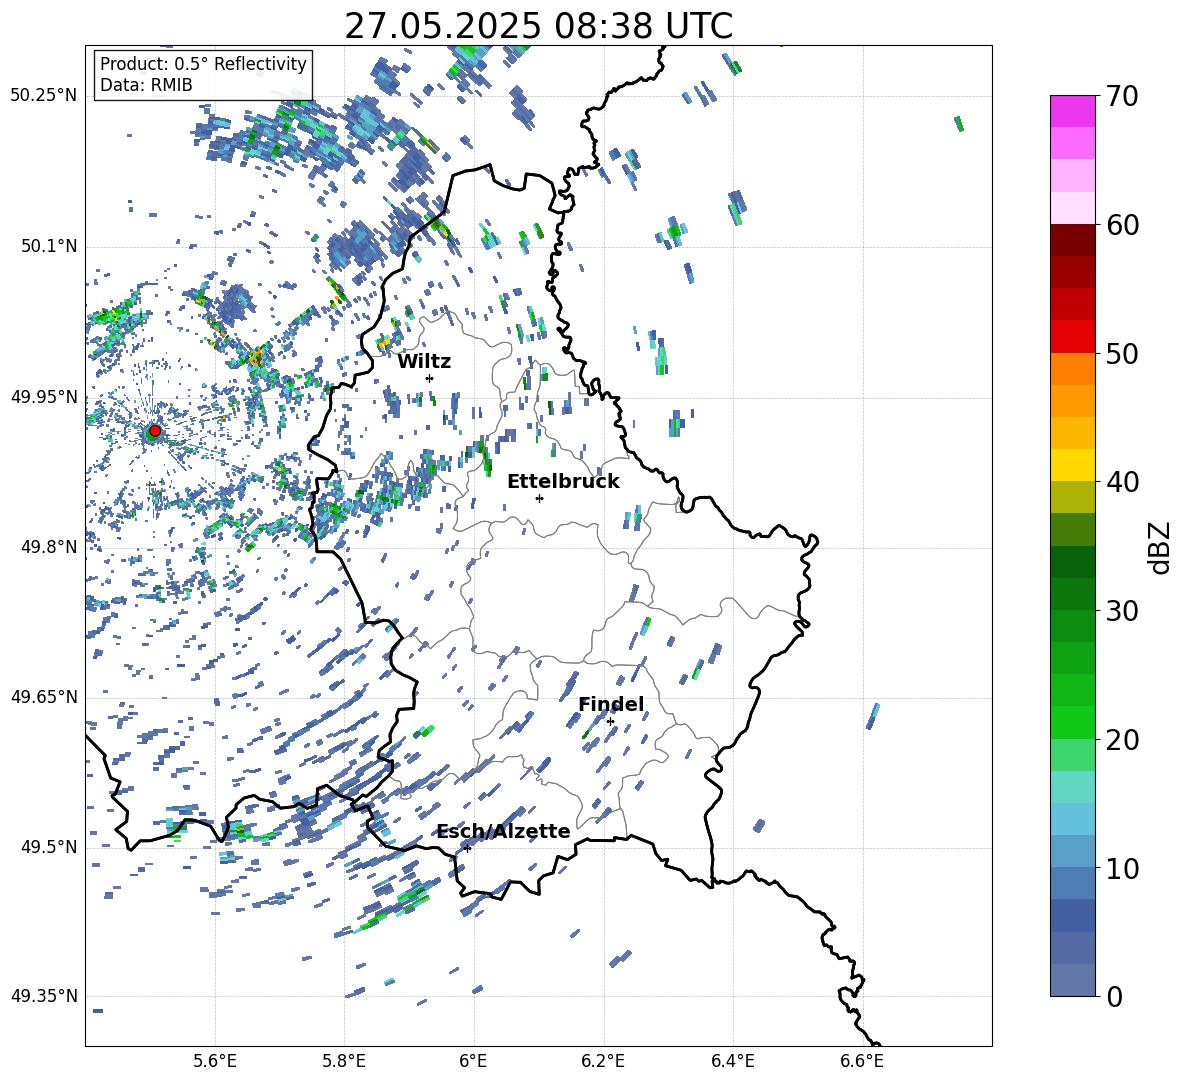Click the map title 27.05.2025 08:38 UTC

(x=539, y=26)
